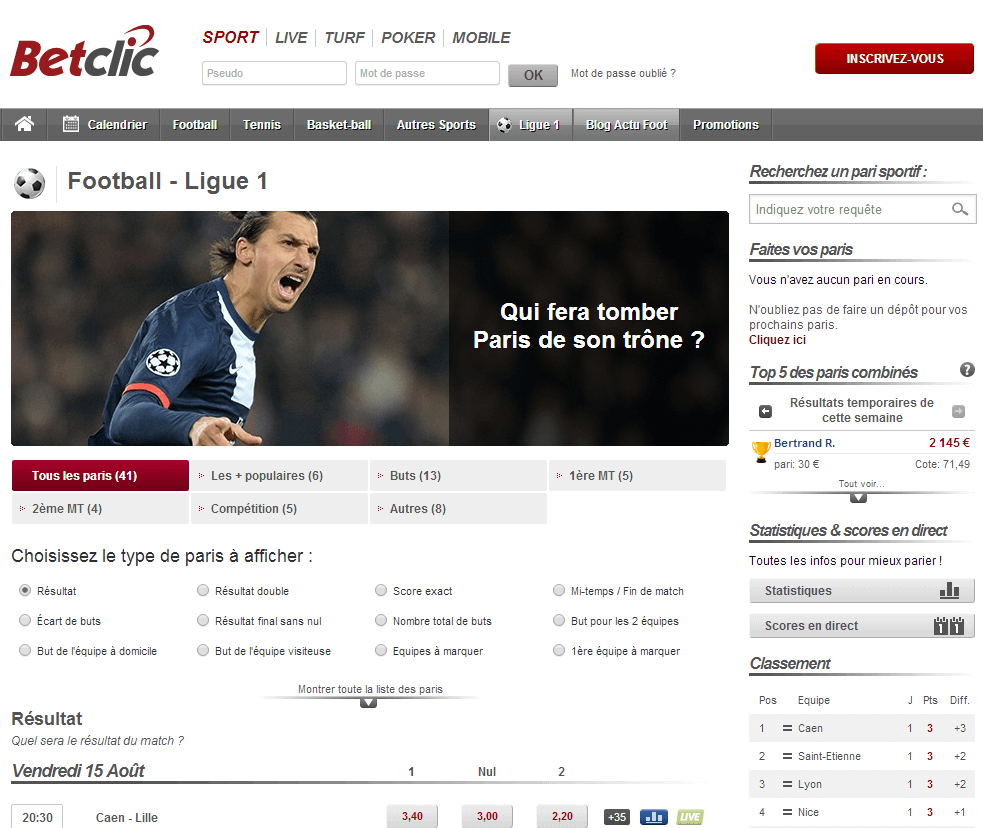The height and width of the screenshot is (828, 983).
Task: Follow the Cliquez ici deposit link
Action: click(x=777, y=340)
